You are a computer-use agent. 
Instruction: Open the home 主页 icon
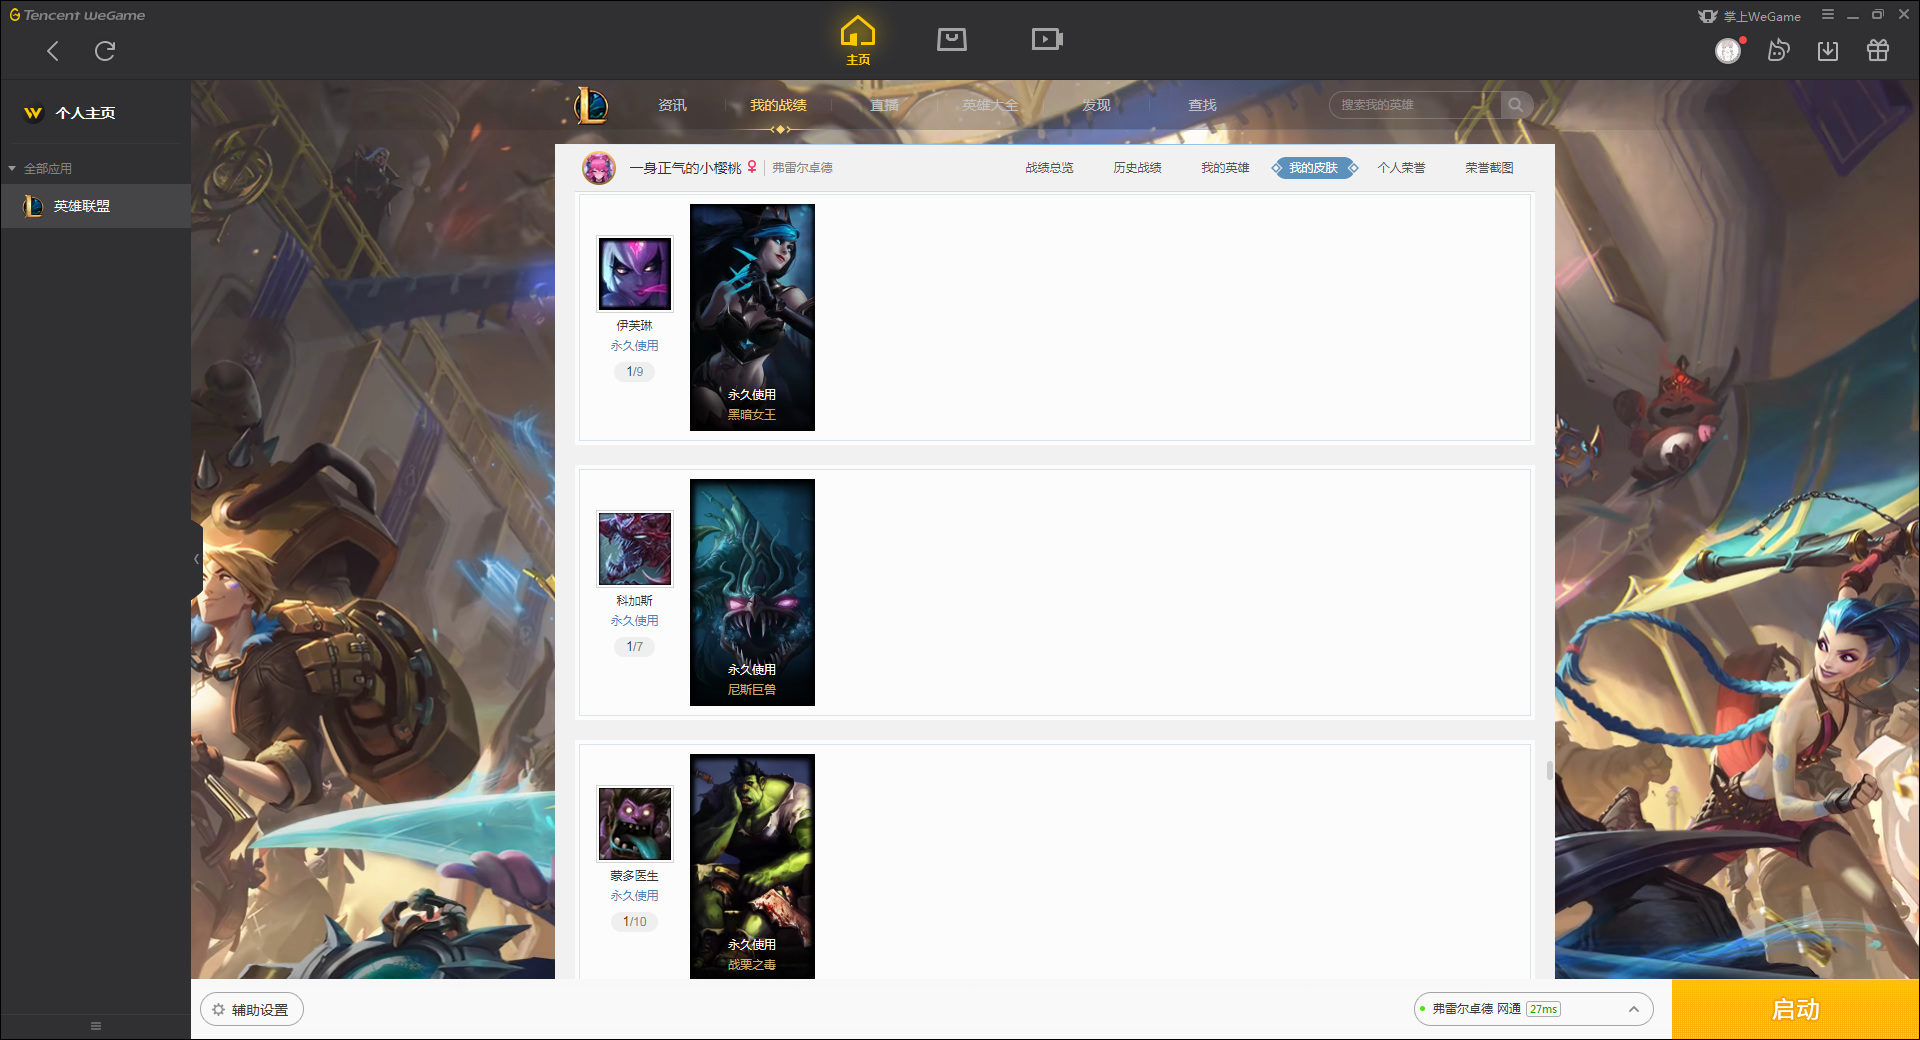point(858,41)
